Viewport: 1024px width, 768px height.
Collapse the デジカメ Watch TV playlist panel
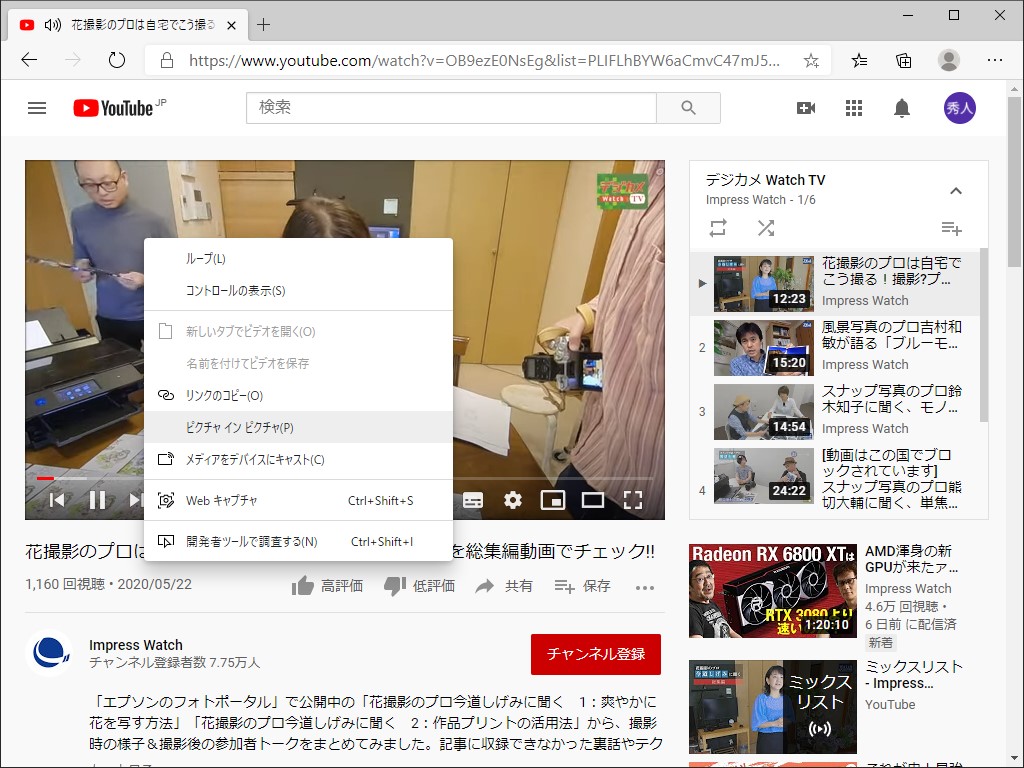click(956, 190)
